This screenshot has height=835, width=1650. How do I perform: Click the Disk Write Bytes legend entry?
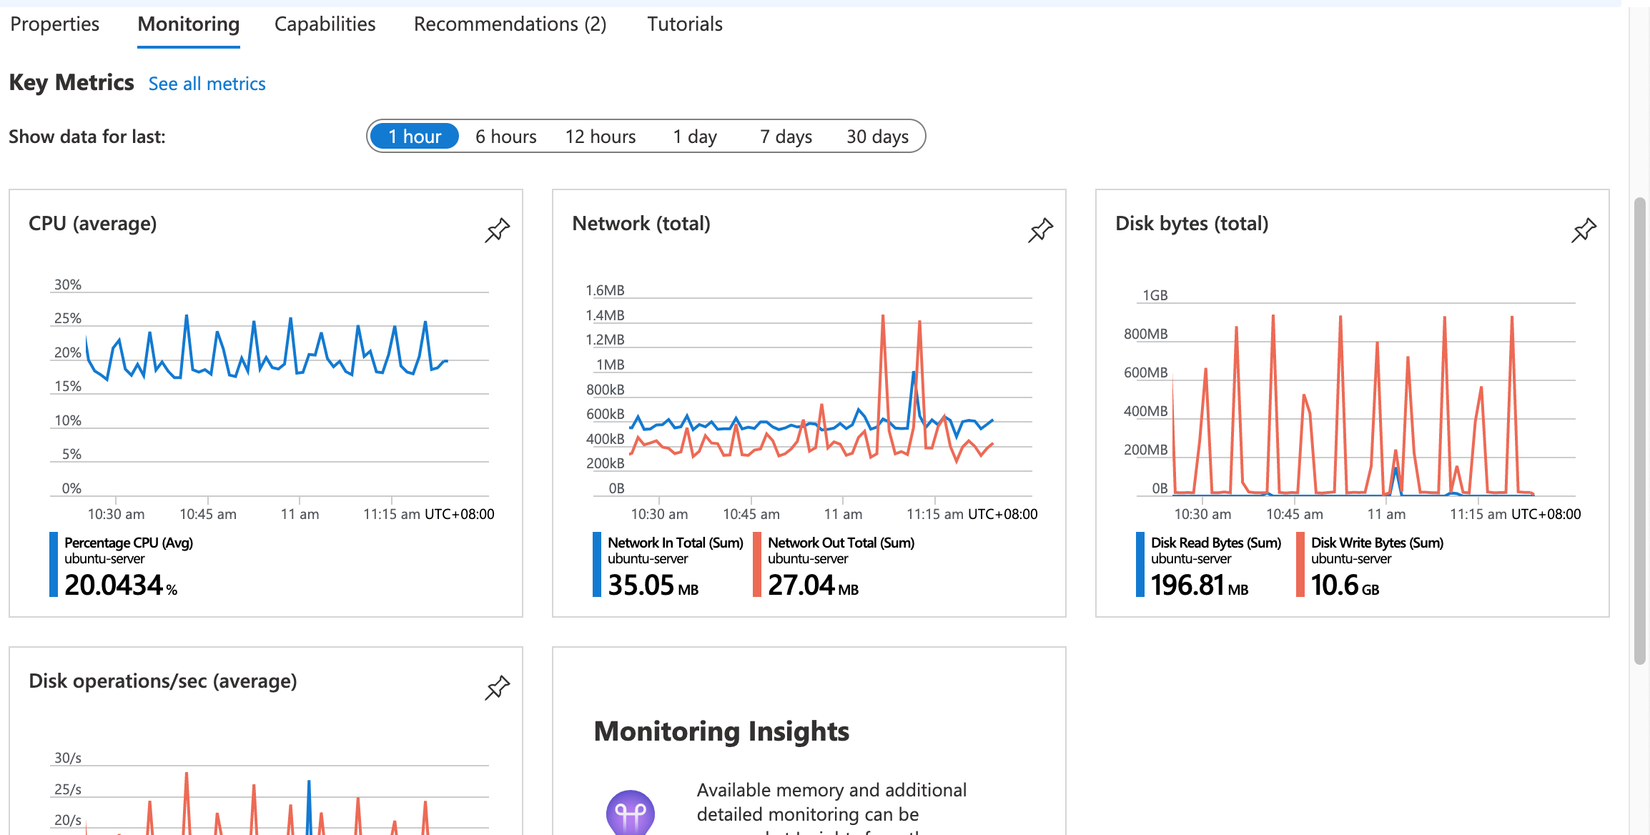pyautogui.click(x=1376, y=543)
